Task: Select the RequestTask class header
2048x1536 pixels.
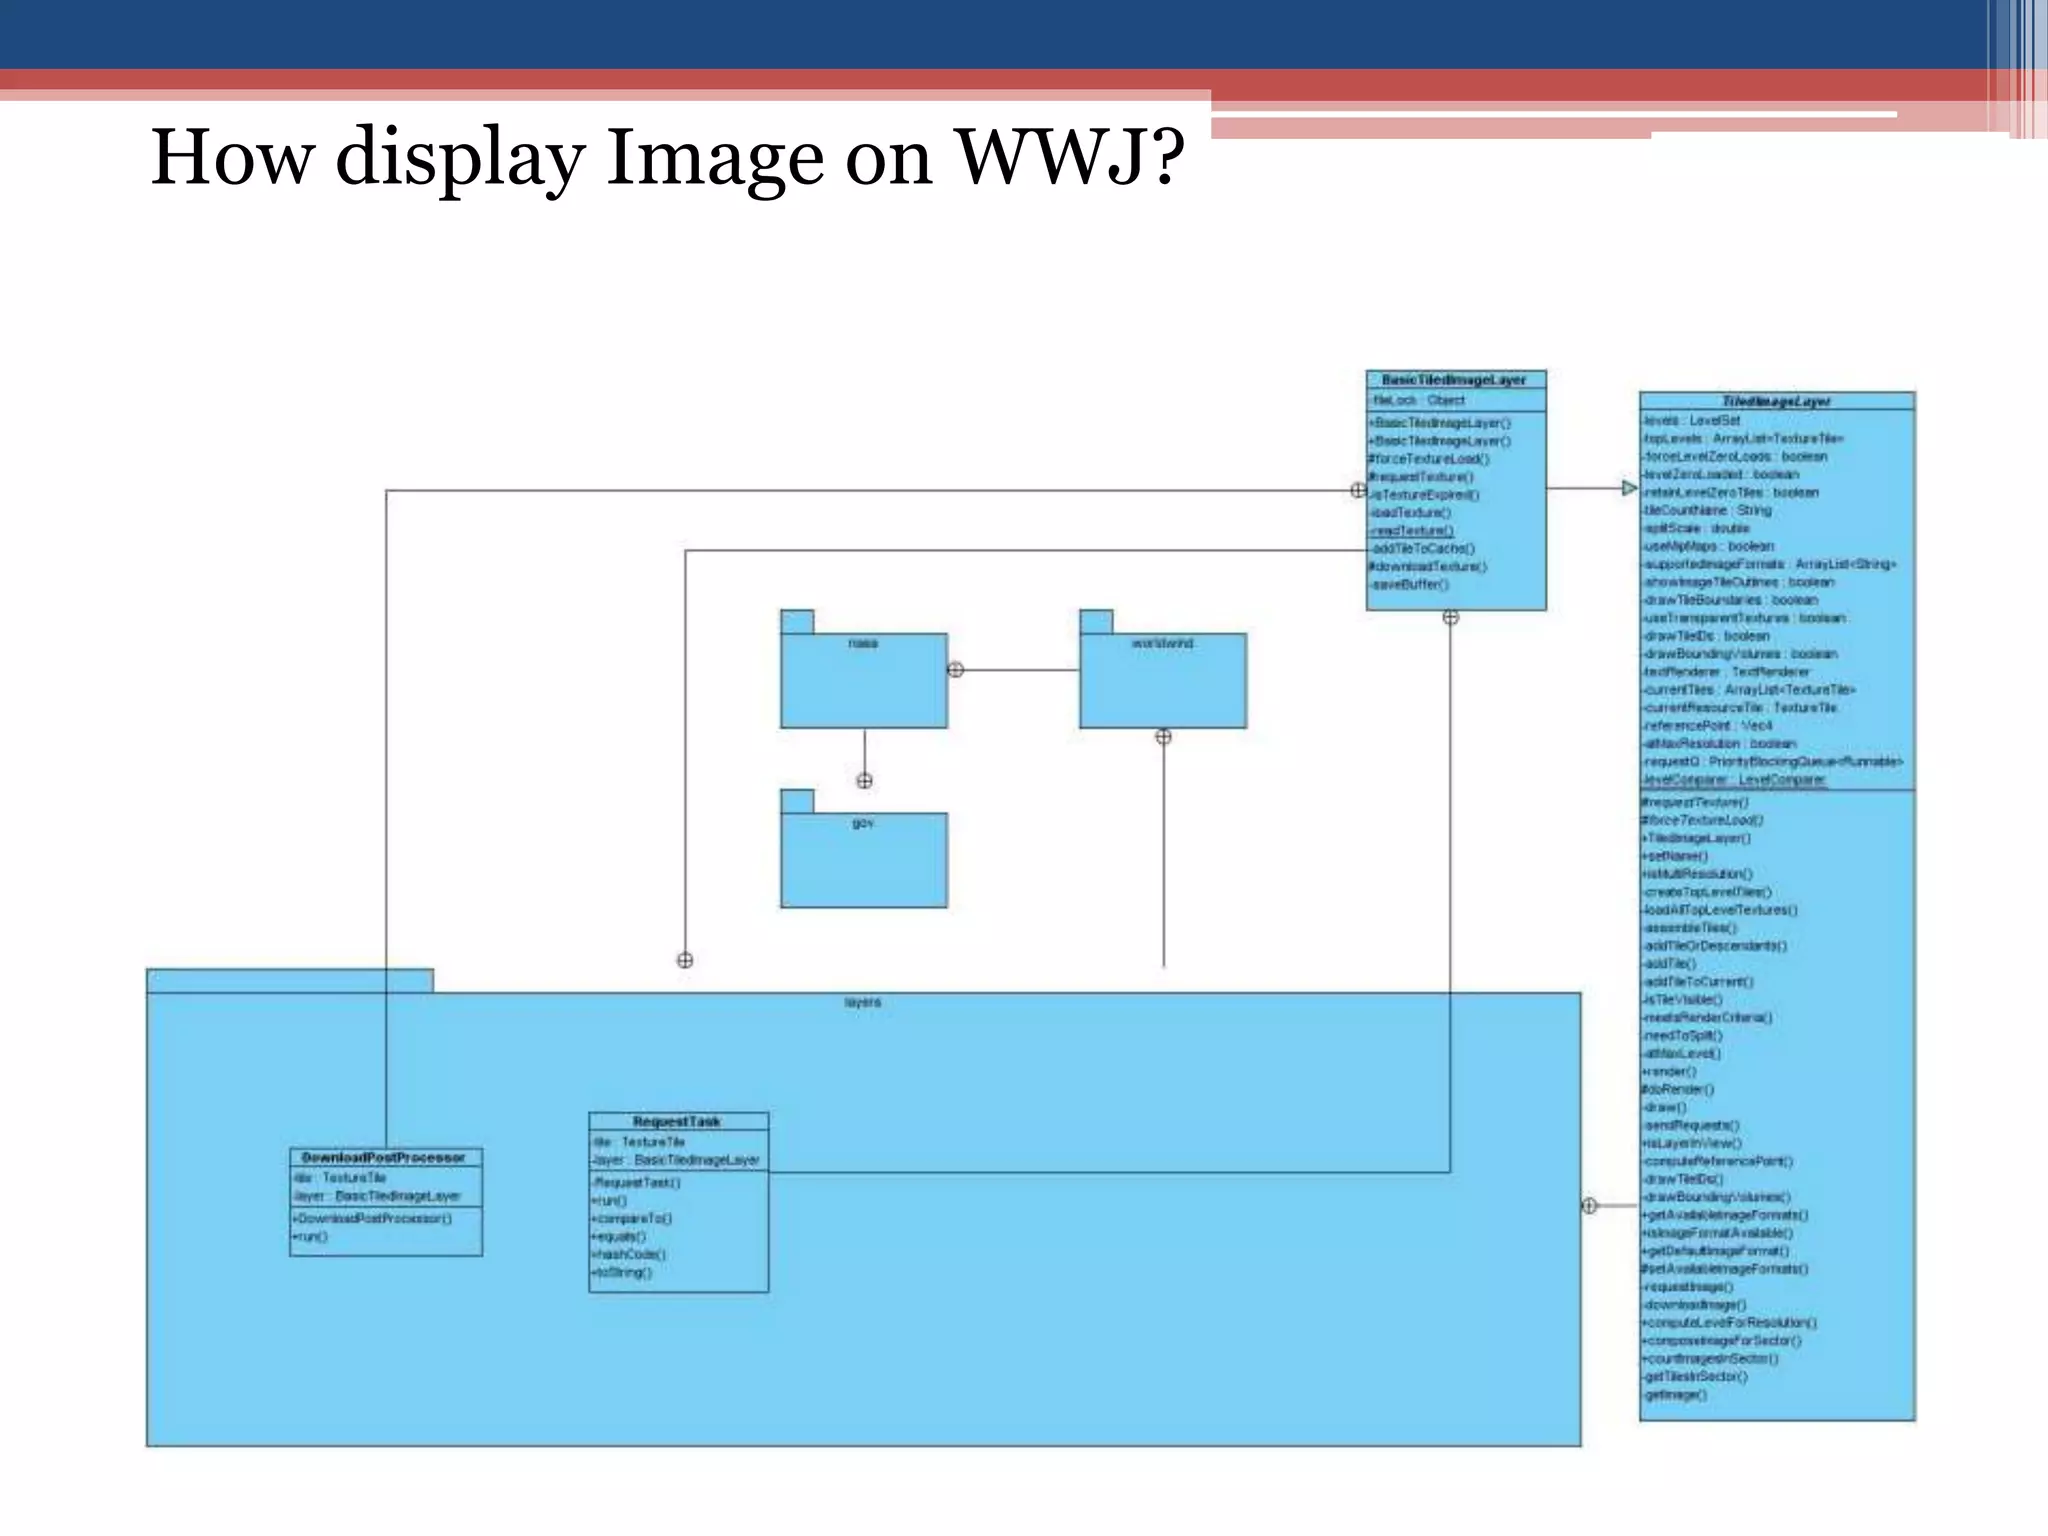Action: (678, 1122)
